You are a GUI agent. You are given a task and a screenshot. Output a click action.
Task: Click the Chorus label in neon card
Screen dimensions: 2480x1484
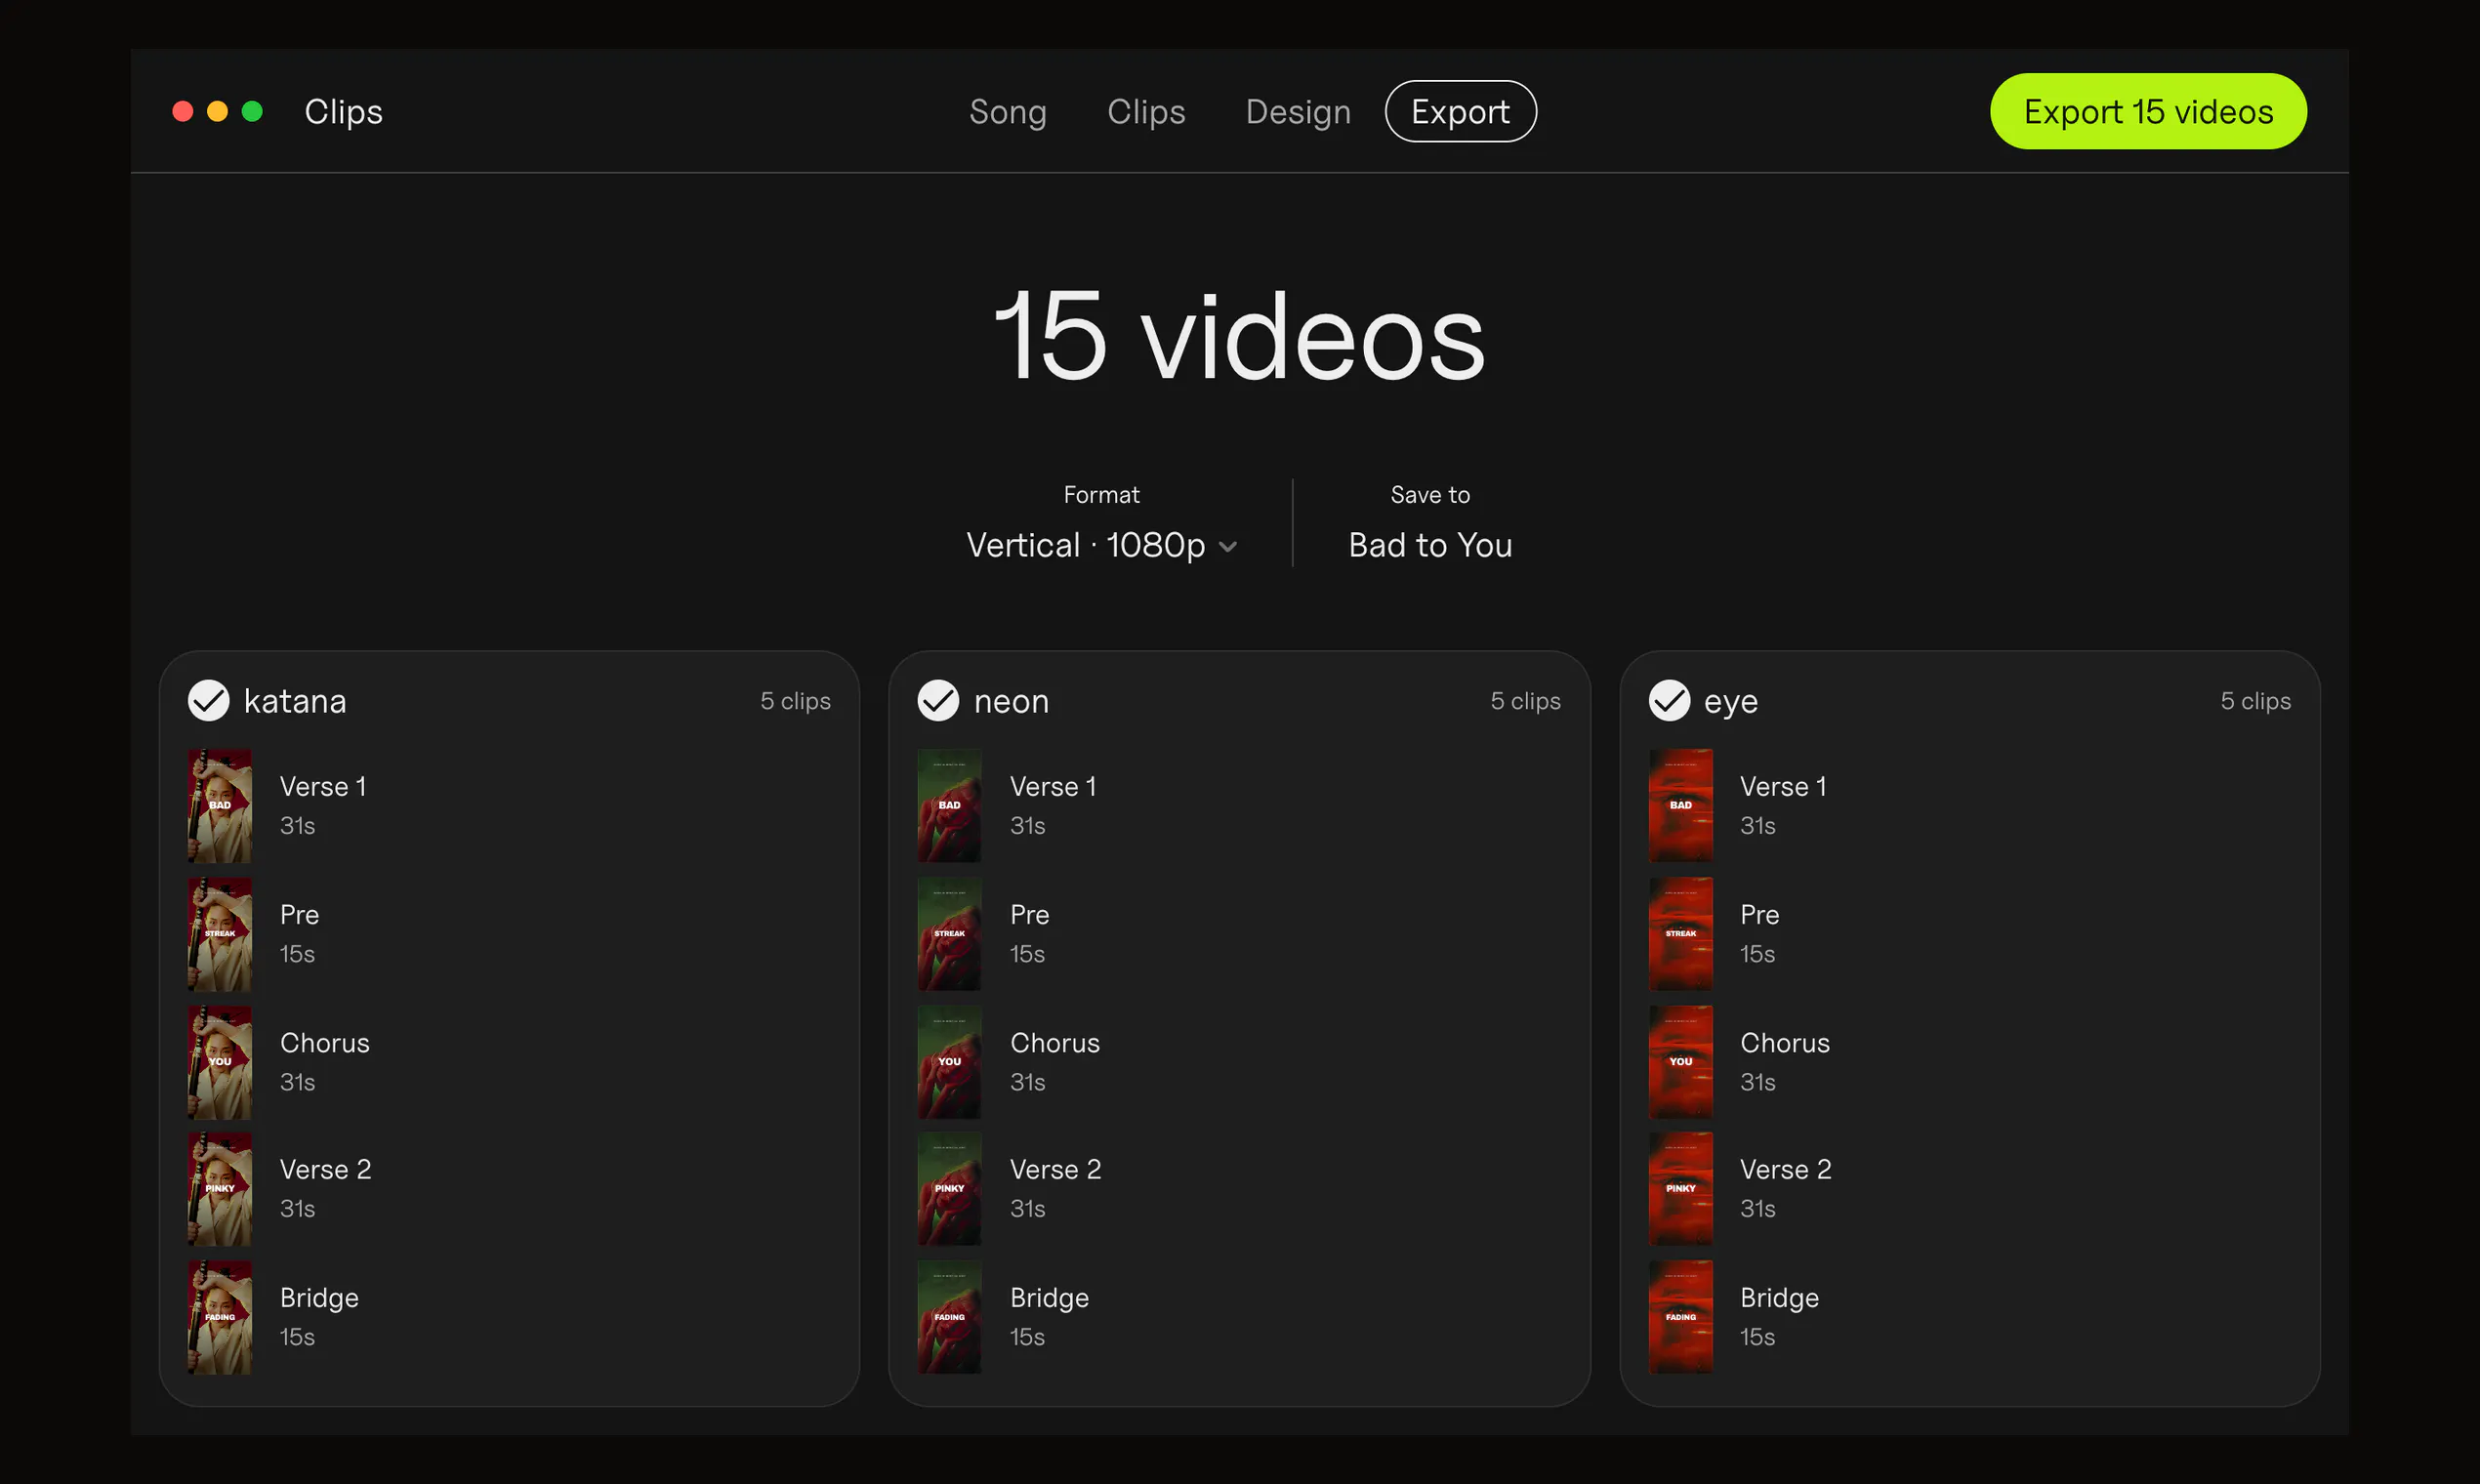click(x=1055, y=1043)
